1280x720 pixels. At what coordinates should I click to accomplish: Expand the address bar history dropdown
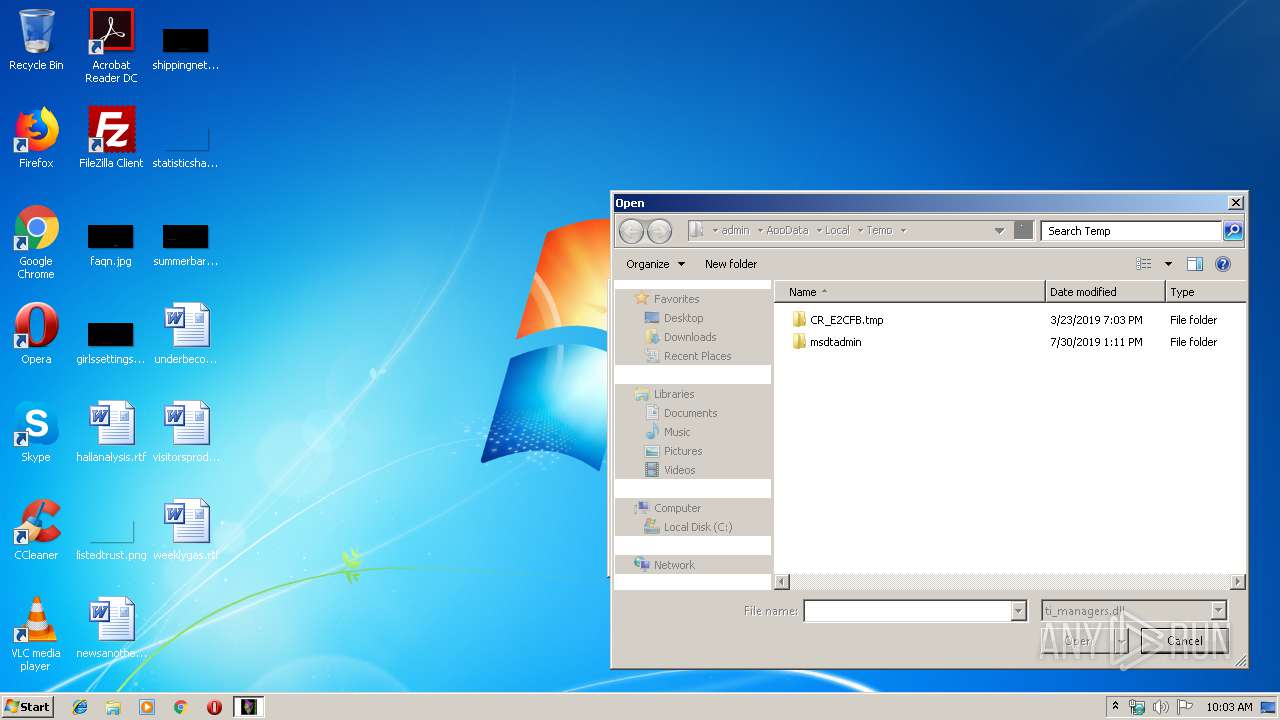[999, 231]
